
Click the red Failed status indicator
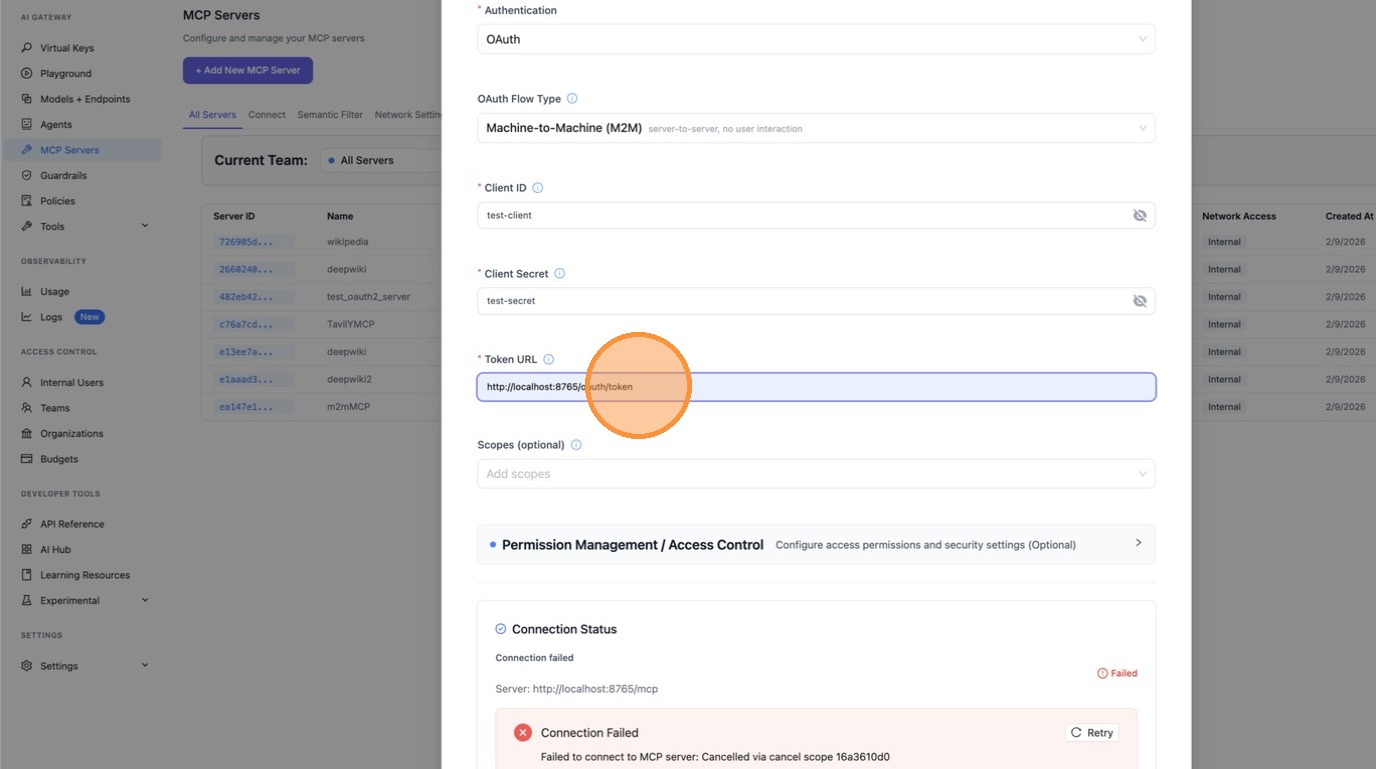[1118, 673]
